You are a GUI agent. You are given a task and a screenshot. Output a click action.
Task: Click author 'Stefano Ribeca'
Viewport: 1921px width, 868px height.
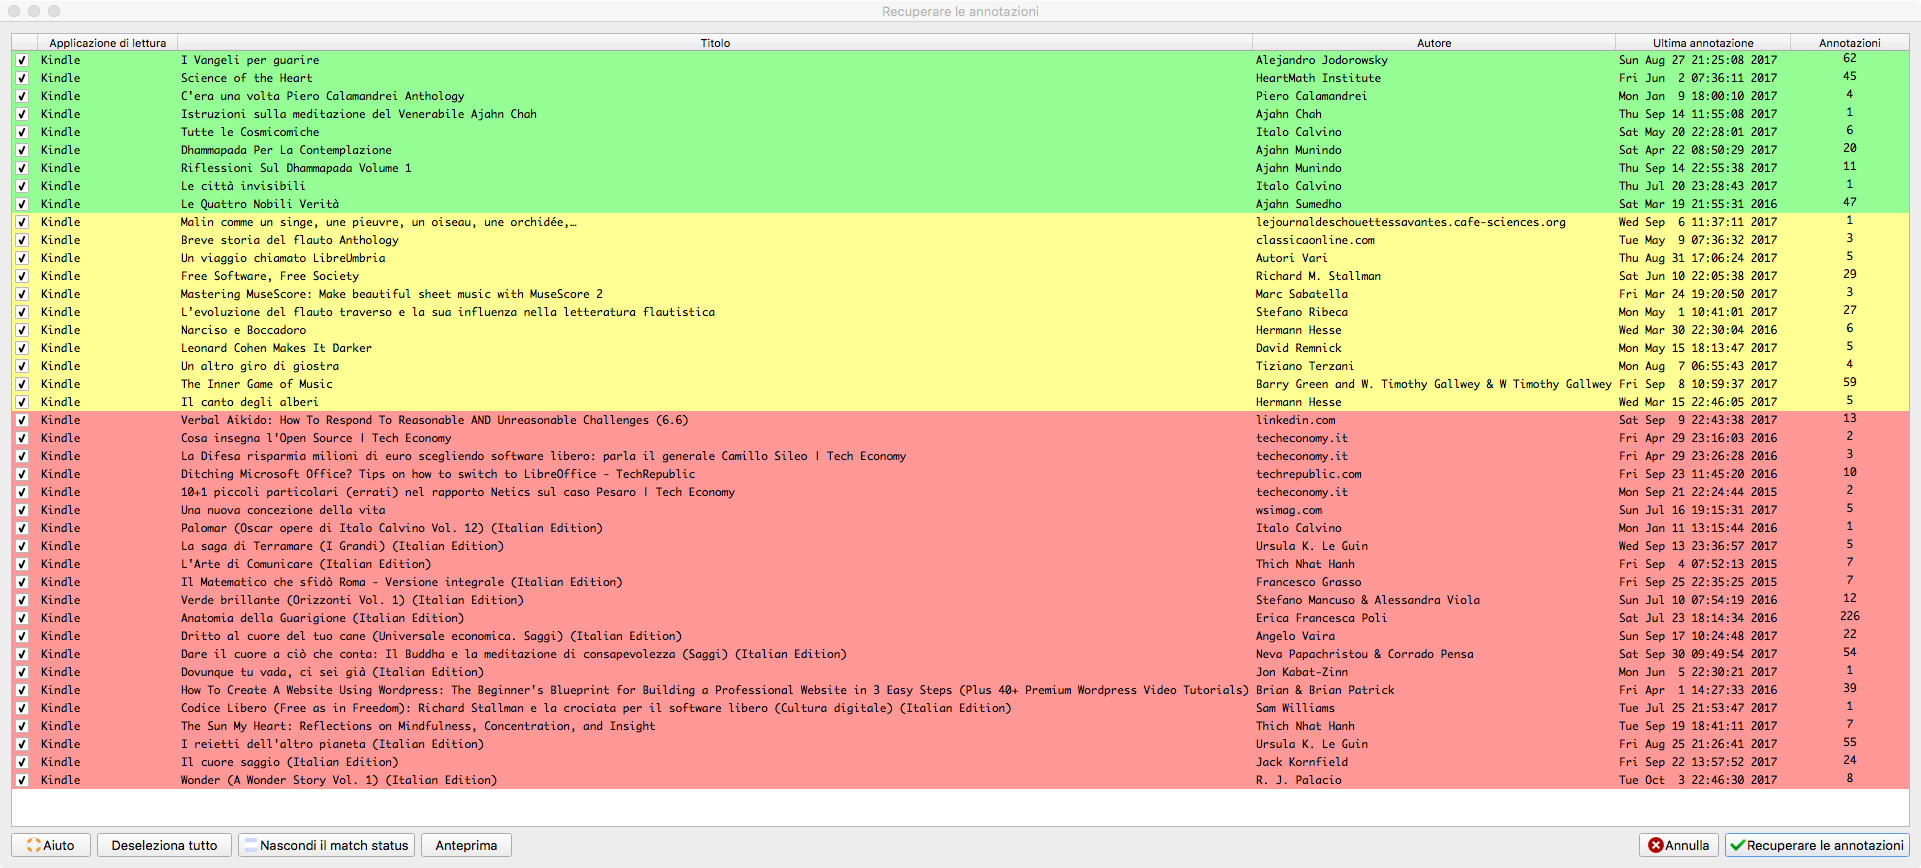pyautogui.click(x=1302, y=312)
